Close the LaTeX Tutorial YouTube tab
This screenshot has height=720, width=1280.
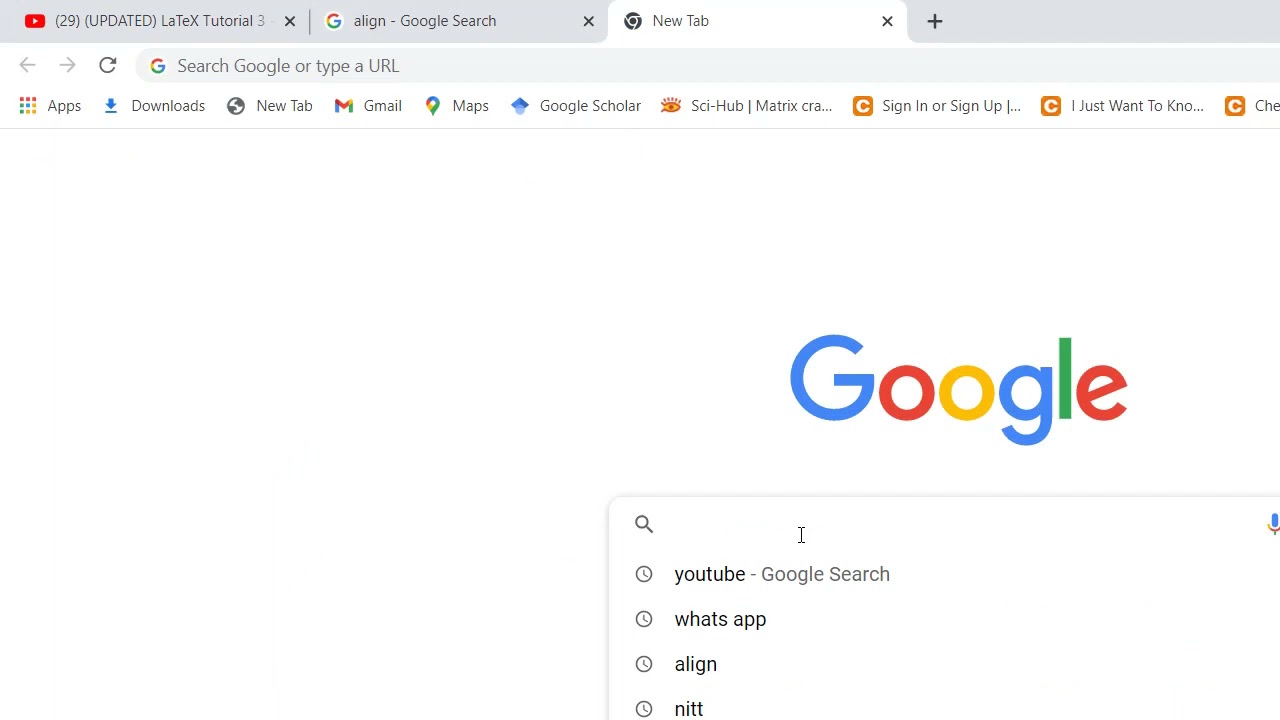(290, 21)
